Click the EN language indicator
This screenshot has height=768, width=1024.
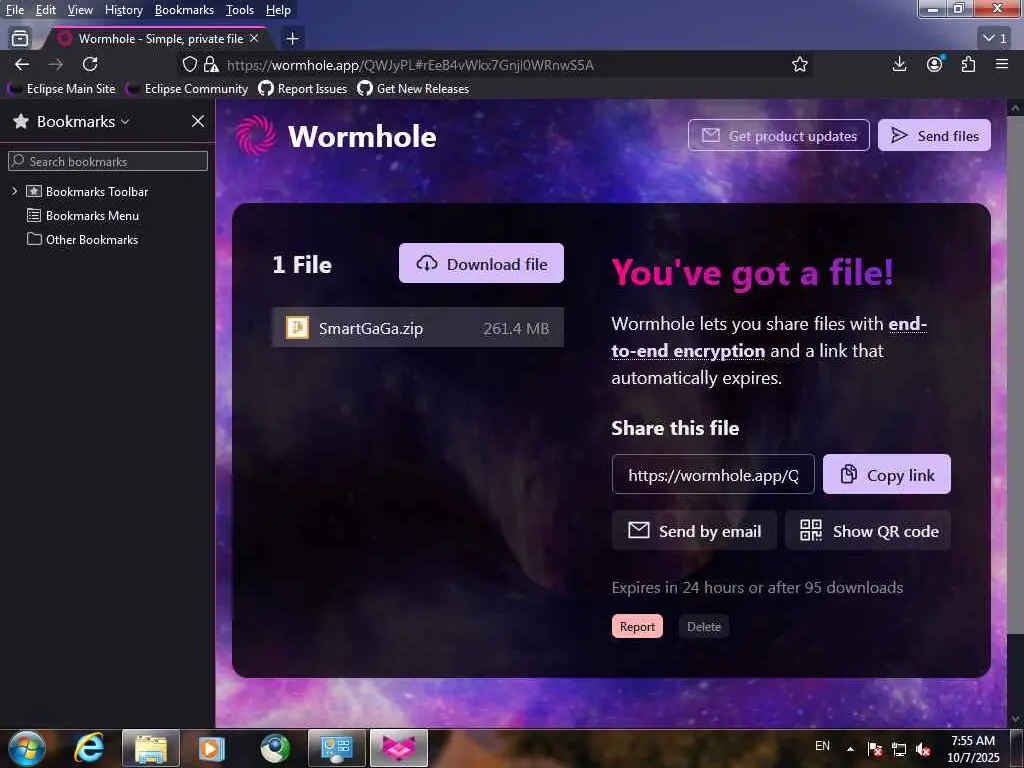(x=822, y=746)
